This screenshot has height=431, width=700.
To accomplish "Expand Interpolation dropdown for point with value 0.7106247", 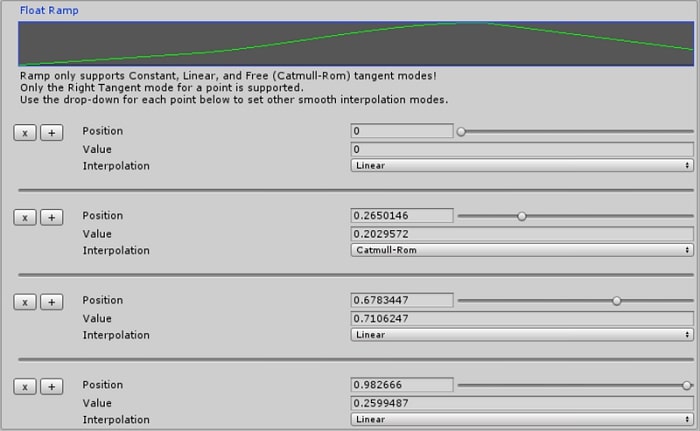I will [522, 335].
